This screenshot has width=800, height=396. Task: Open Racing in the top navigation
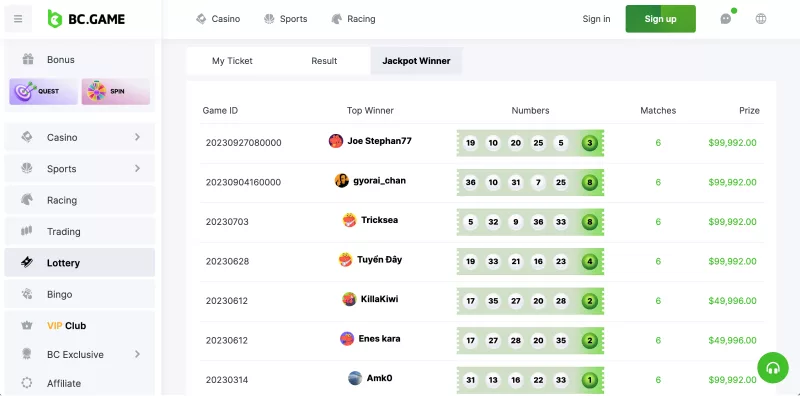point(354,19)
